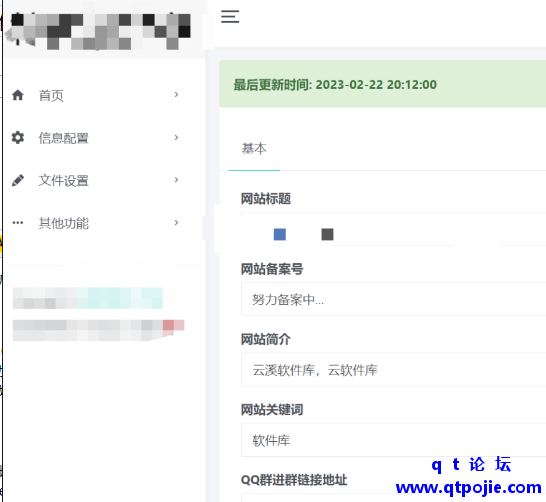Expand the 首页 menu chevron

coord(176,95)
